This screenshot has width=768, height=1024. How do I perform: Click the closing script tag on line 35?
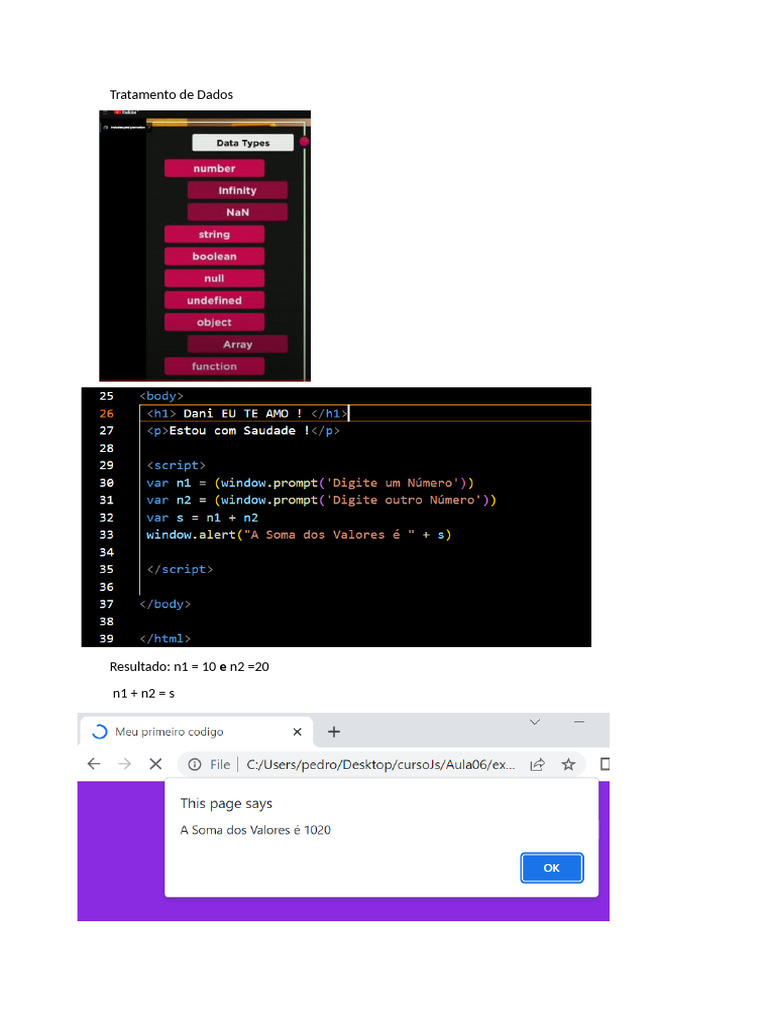click(x=180, y=569)
